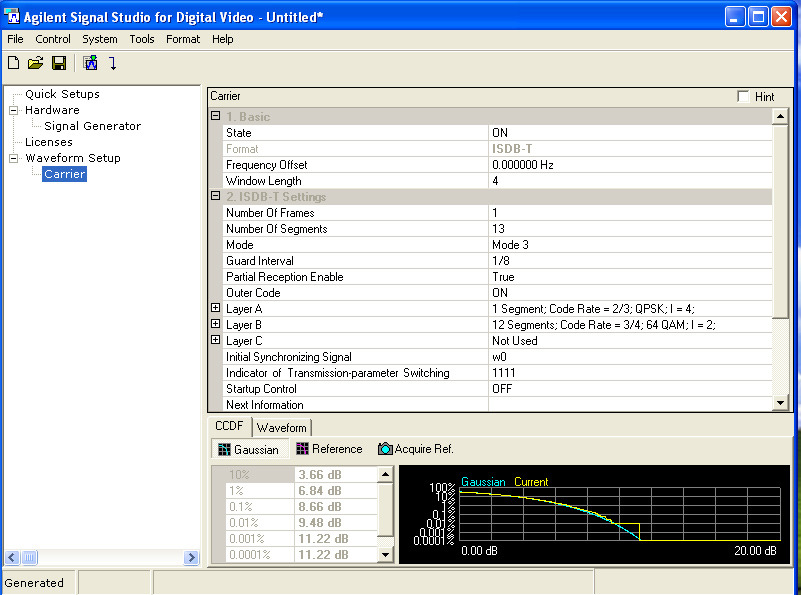Select Quick Setups in the tree
Screen dimensions: 801x595
click(62, 94)
